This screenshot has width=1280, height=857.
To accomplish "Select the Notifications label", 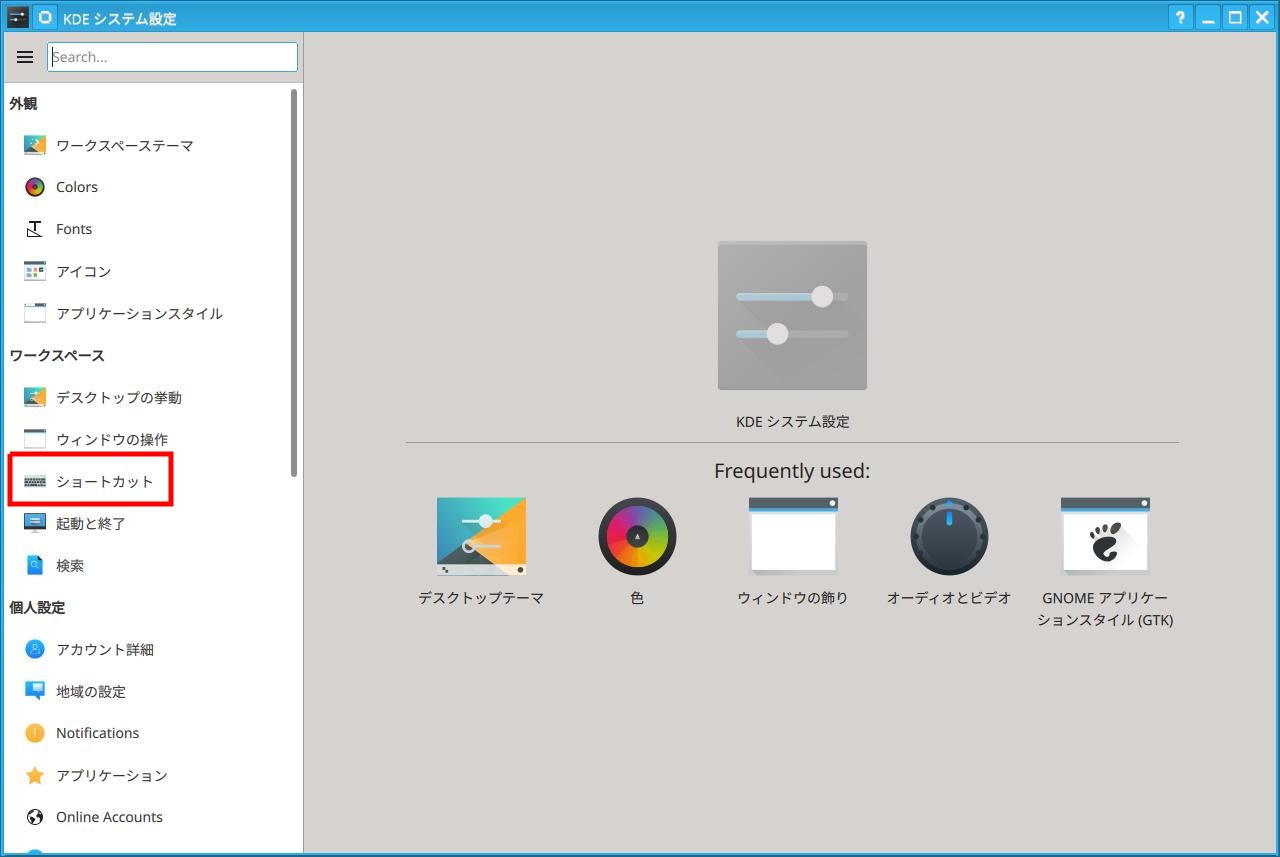I will pyautogui.click(x=97, y=733).
